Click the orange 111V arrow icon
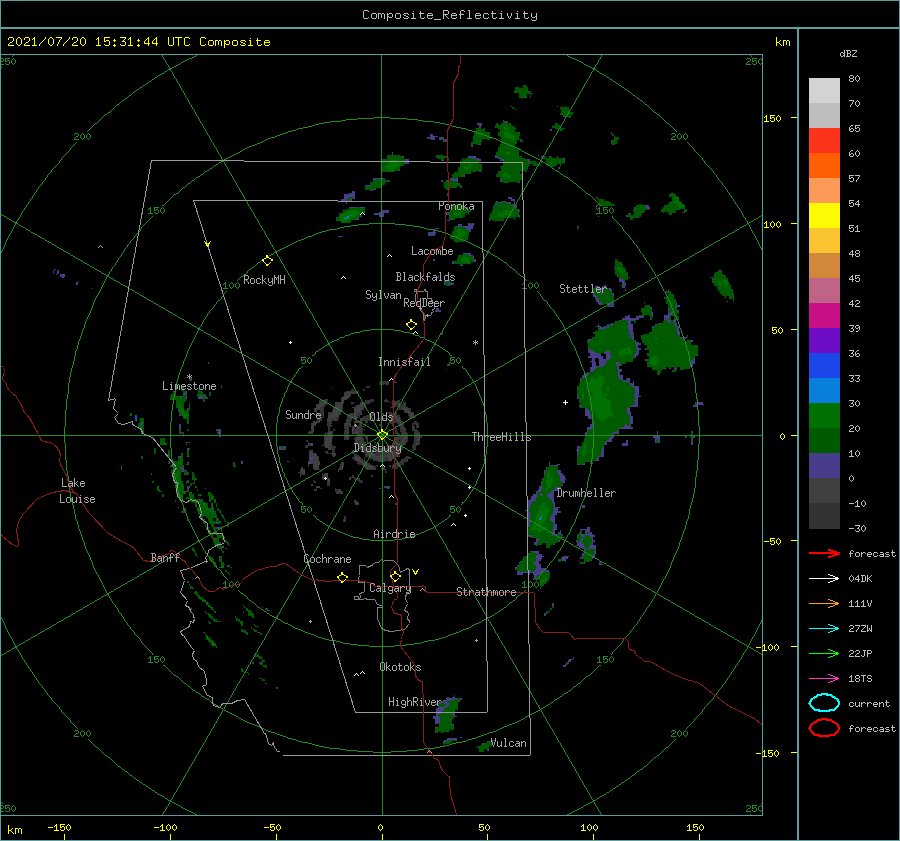The image size is (900, 841). coord(824,603)
